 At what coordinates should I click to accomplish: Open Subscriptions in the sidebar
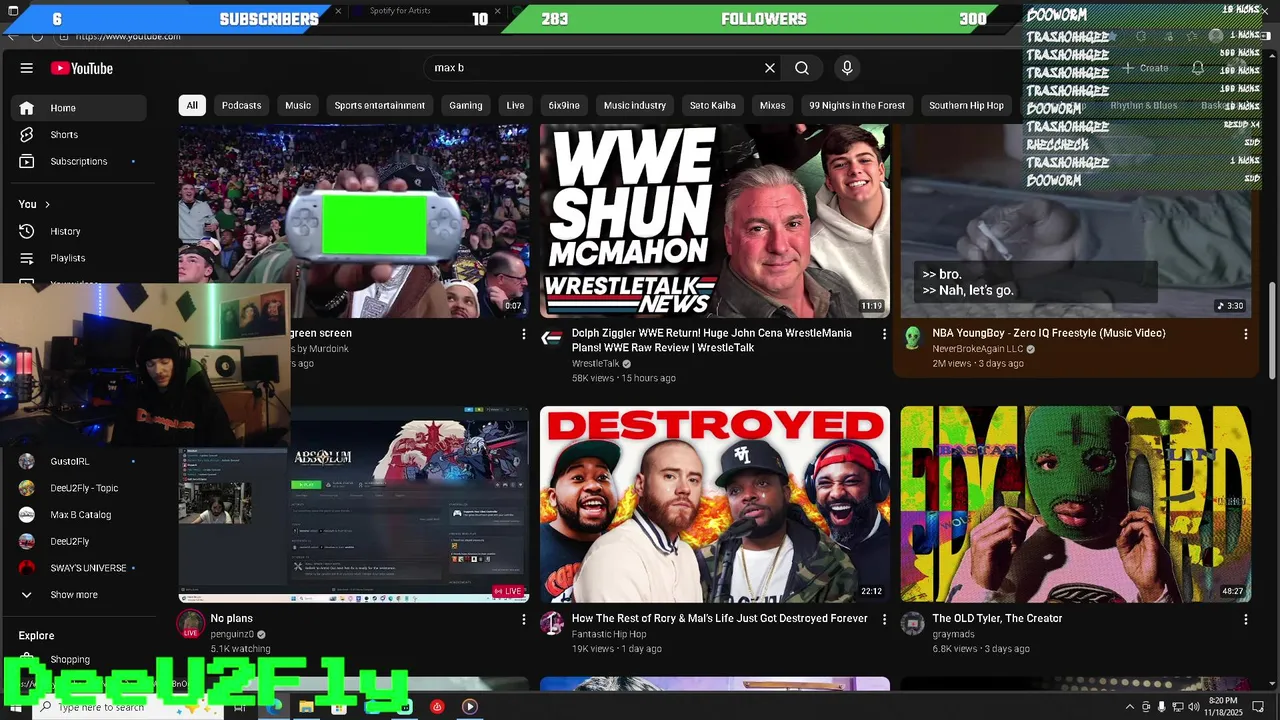(x=79, y=162)
